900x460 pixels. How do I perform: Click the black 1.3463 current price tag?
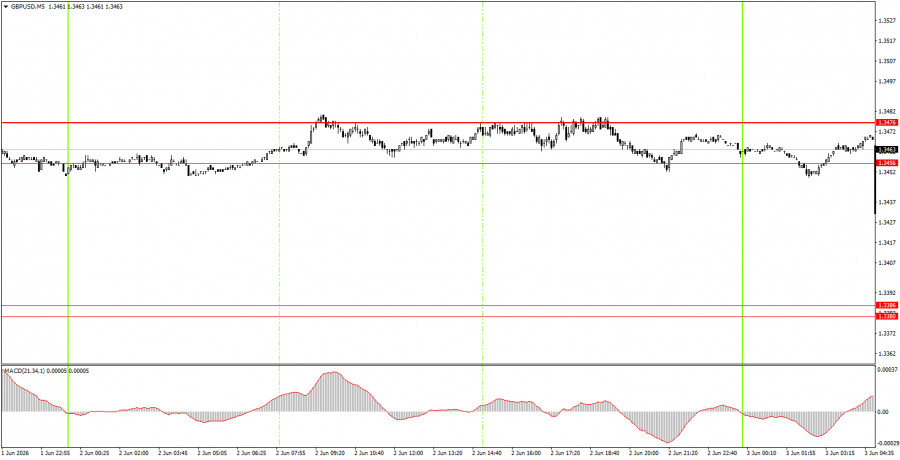(x=887, y=149)
